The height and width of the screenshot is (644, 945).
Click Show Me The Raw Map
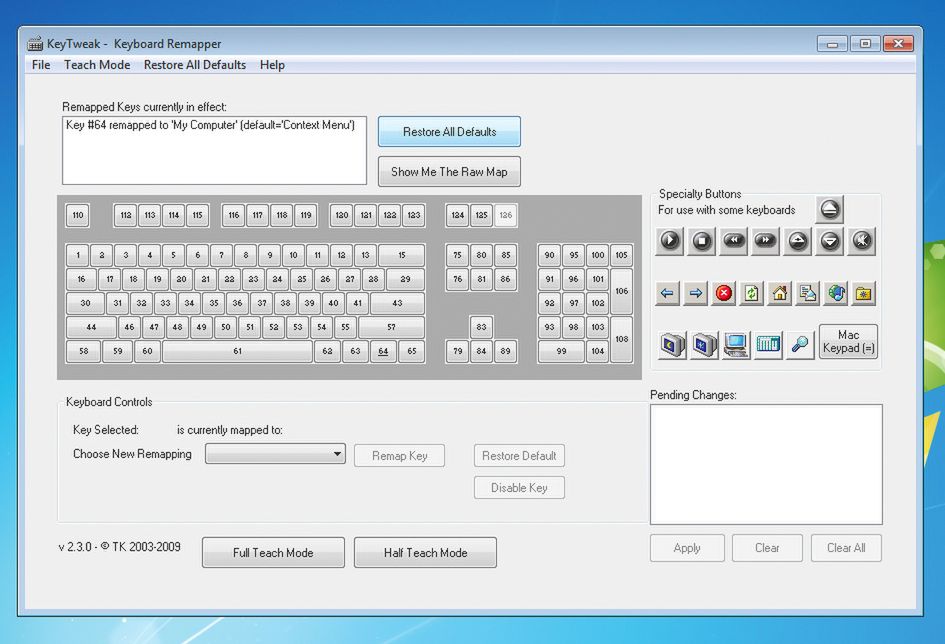[x=450, y=172]
